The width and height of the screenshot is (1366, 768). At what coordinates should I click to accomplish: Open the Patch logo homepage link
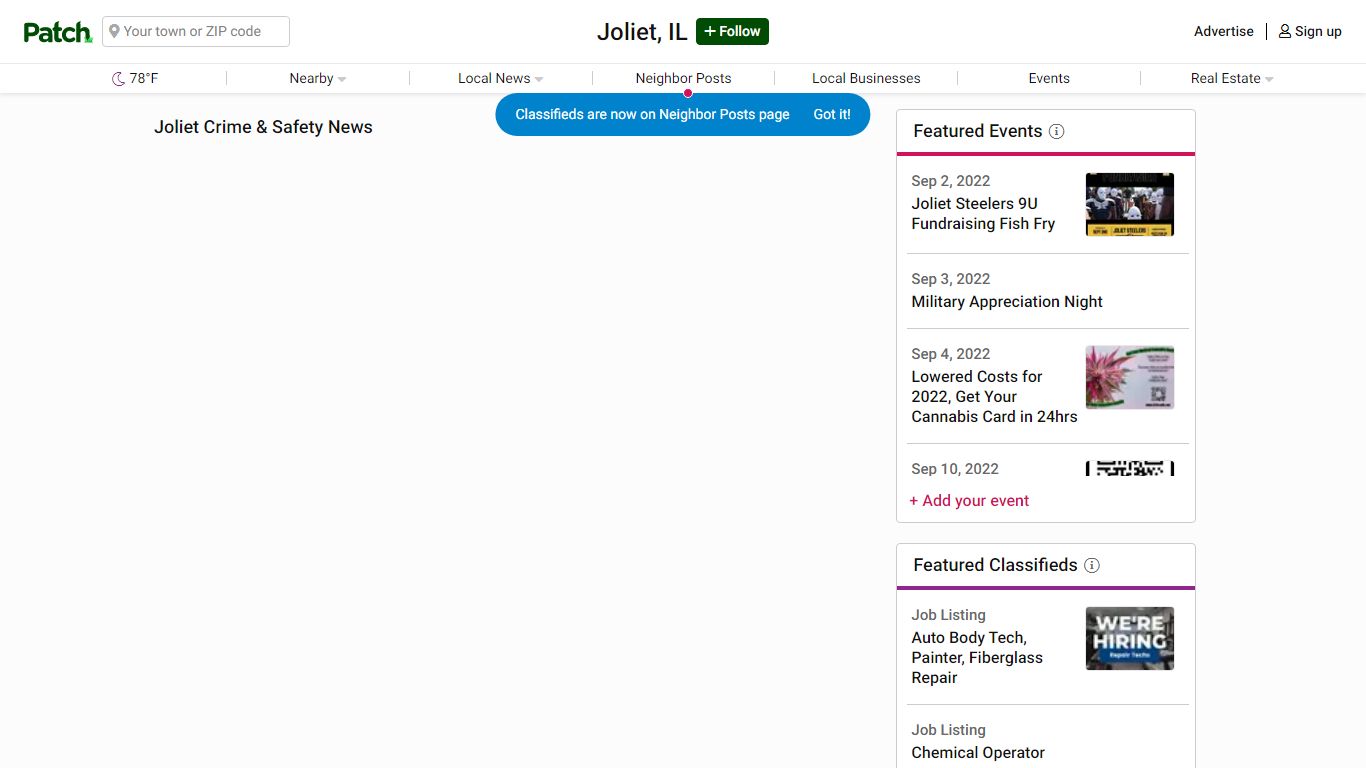(x=58, y=32)
